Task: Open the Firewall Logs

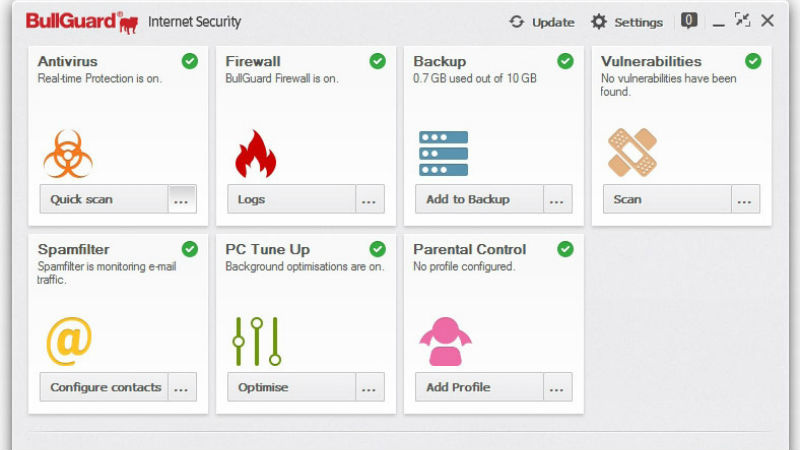Action: (x=291, y=199)
